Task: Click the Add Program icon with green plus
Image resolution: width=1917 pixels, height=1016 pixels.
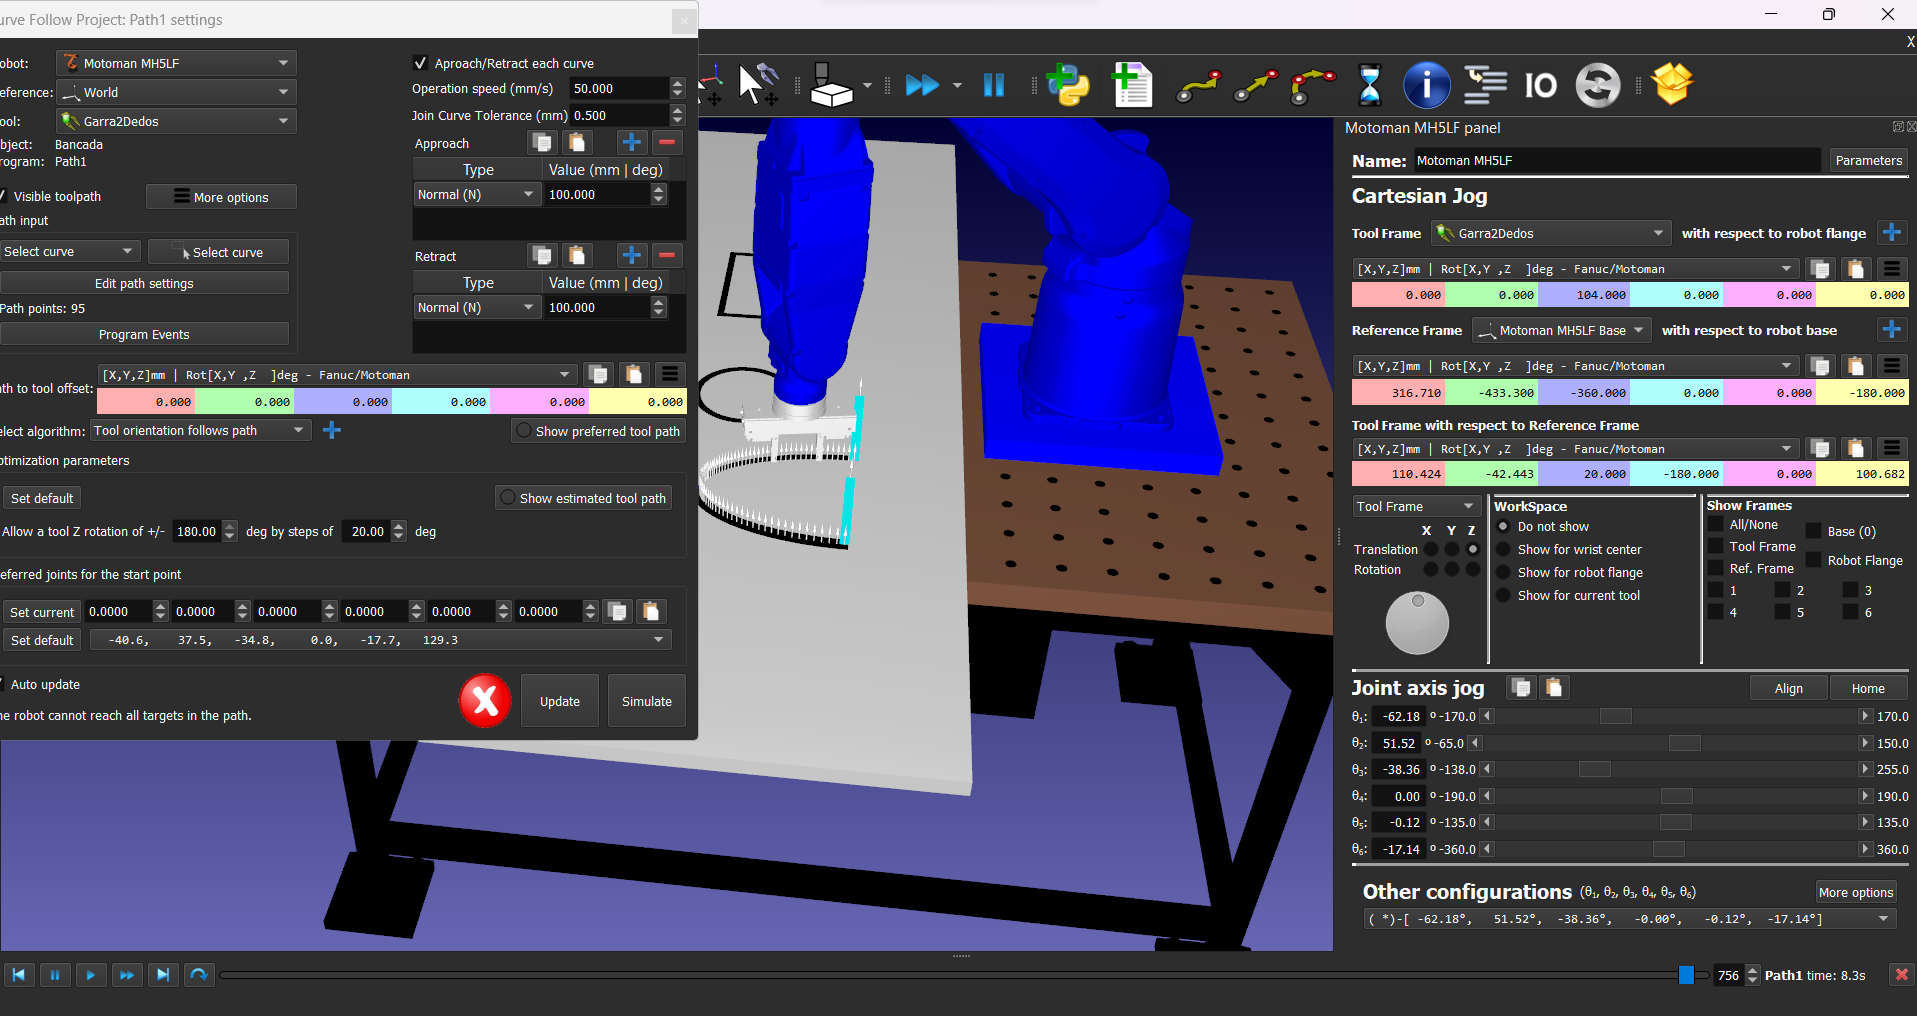Action: pyautogui.click(x=1132, y=85)
